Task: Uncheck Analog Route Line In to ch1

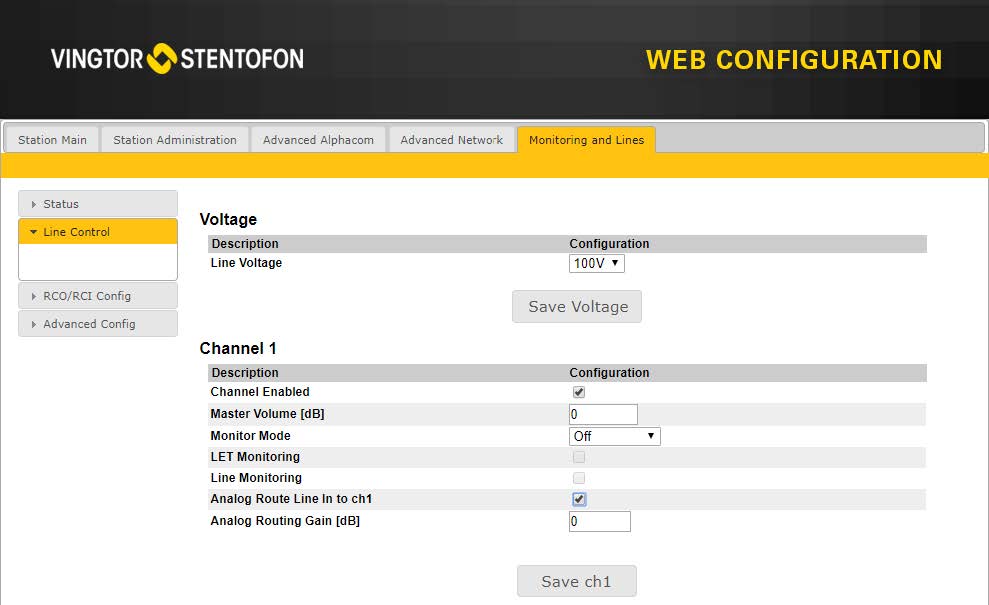Action: [x=579, y=499]
